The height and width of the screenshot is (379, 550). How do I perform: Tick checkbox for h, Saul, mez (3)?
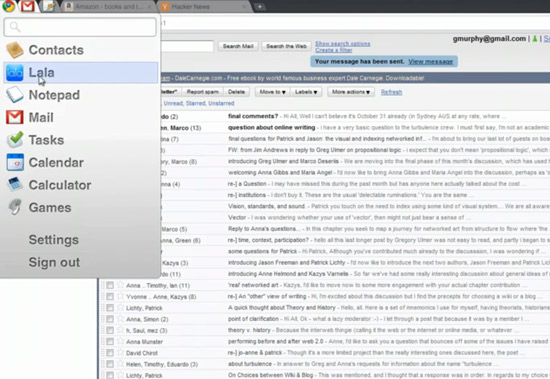(x=110, y=330)
